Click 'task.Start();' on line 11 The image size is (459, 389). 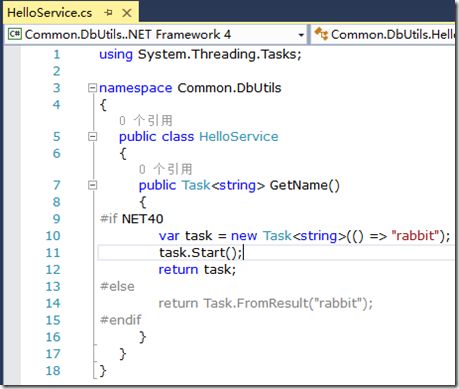tap(201, 253)
